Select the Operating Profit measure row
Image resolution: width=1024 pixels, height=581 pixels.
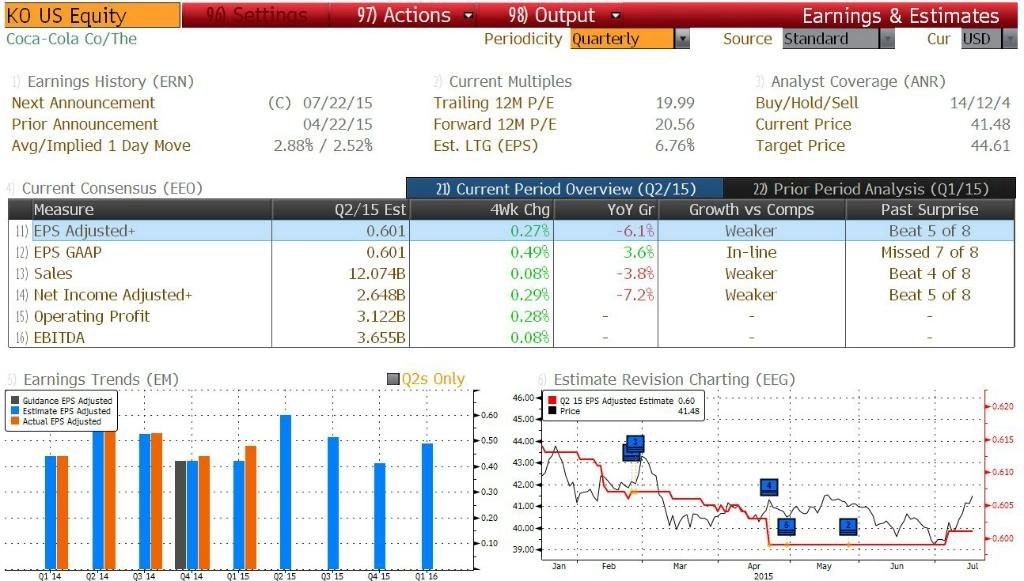click(x=511, y=317)
